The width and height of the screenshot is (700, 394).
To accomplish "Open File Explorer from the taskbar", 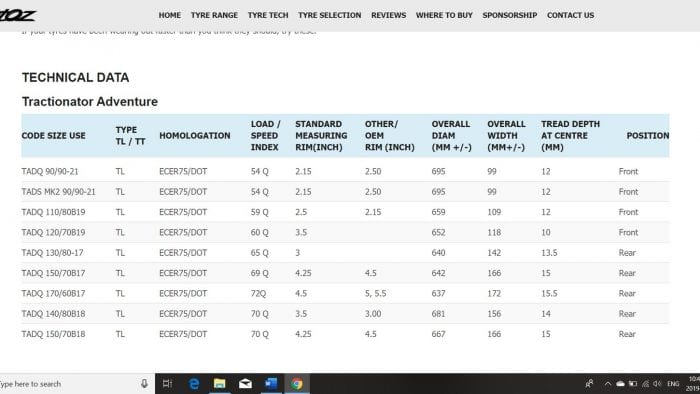I will pyautogui.click(x=220, y=384).
